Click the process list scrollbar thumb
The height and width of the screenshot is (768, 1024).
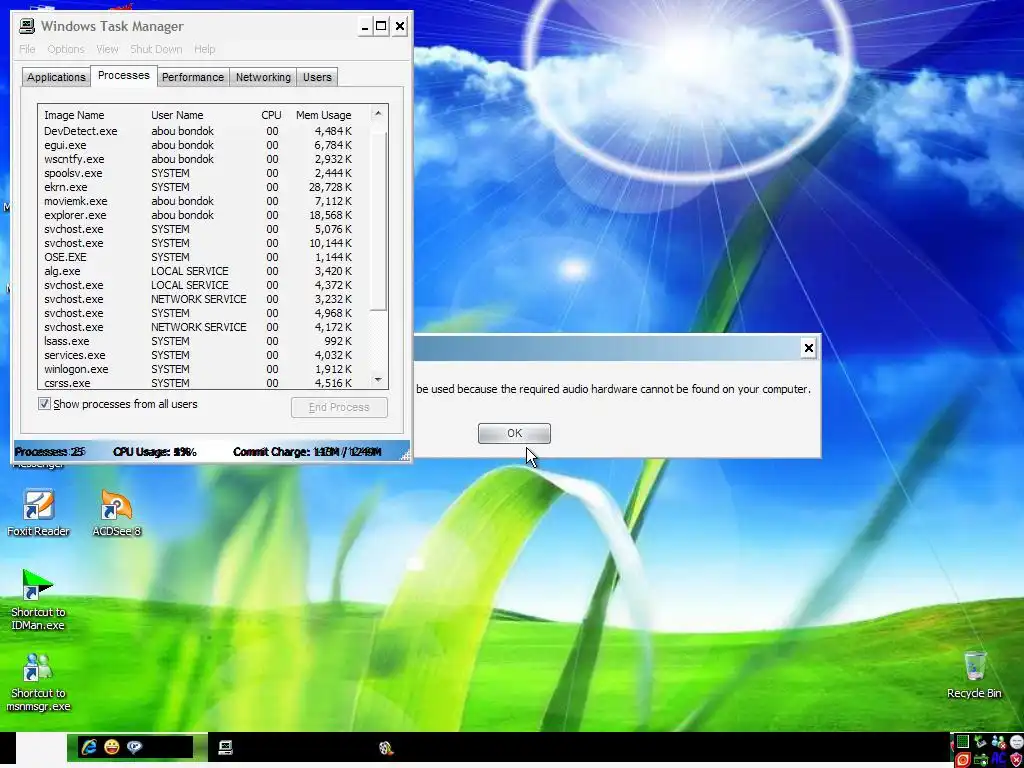pyautogui.click(x=379, y=220)
